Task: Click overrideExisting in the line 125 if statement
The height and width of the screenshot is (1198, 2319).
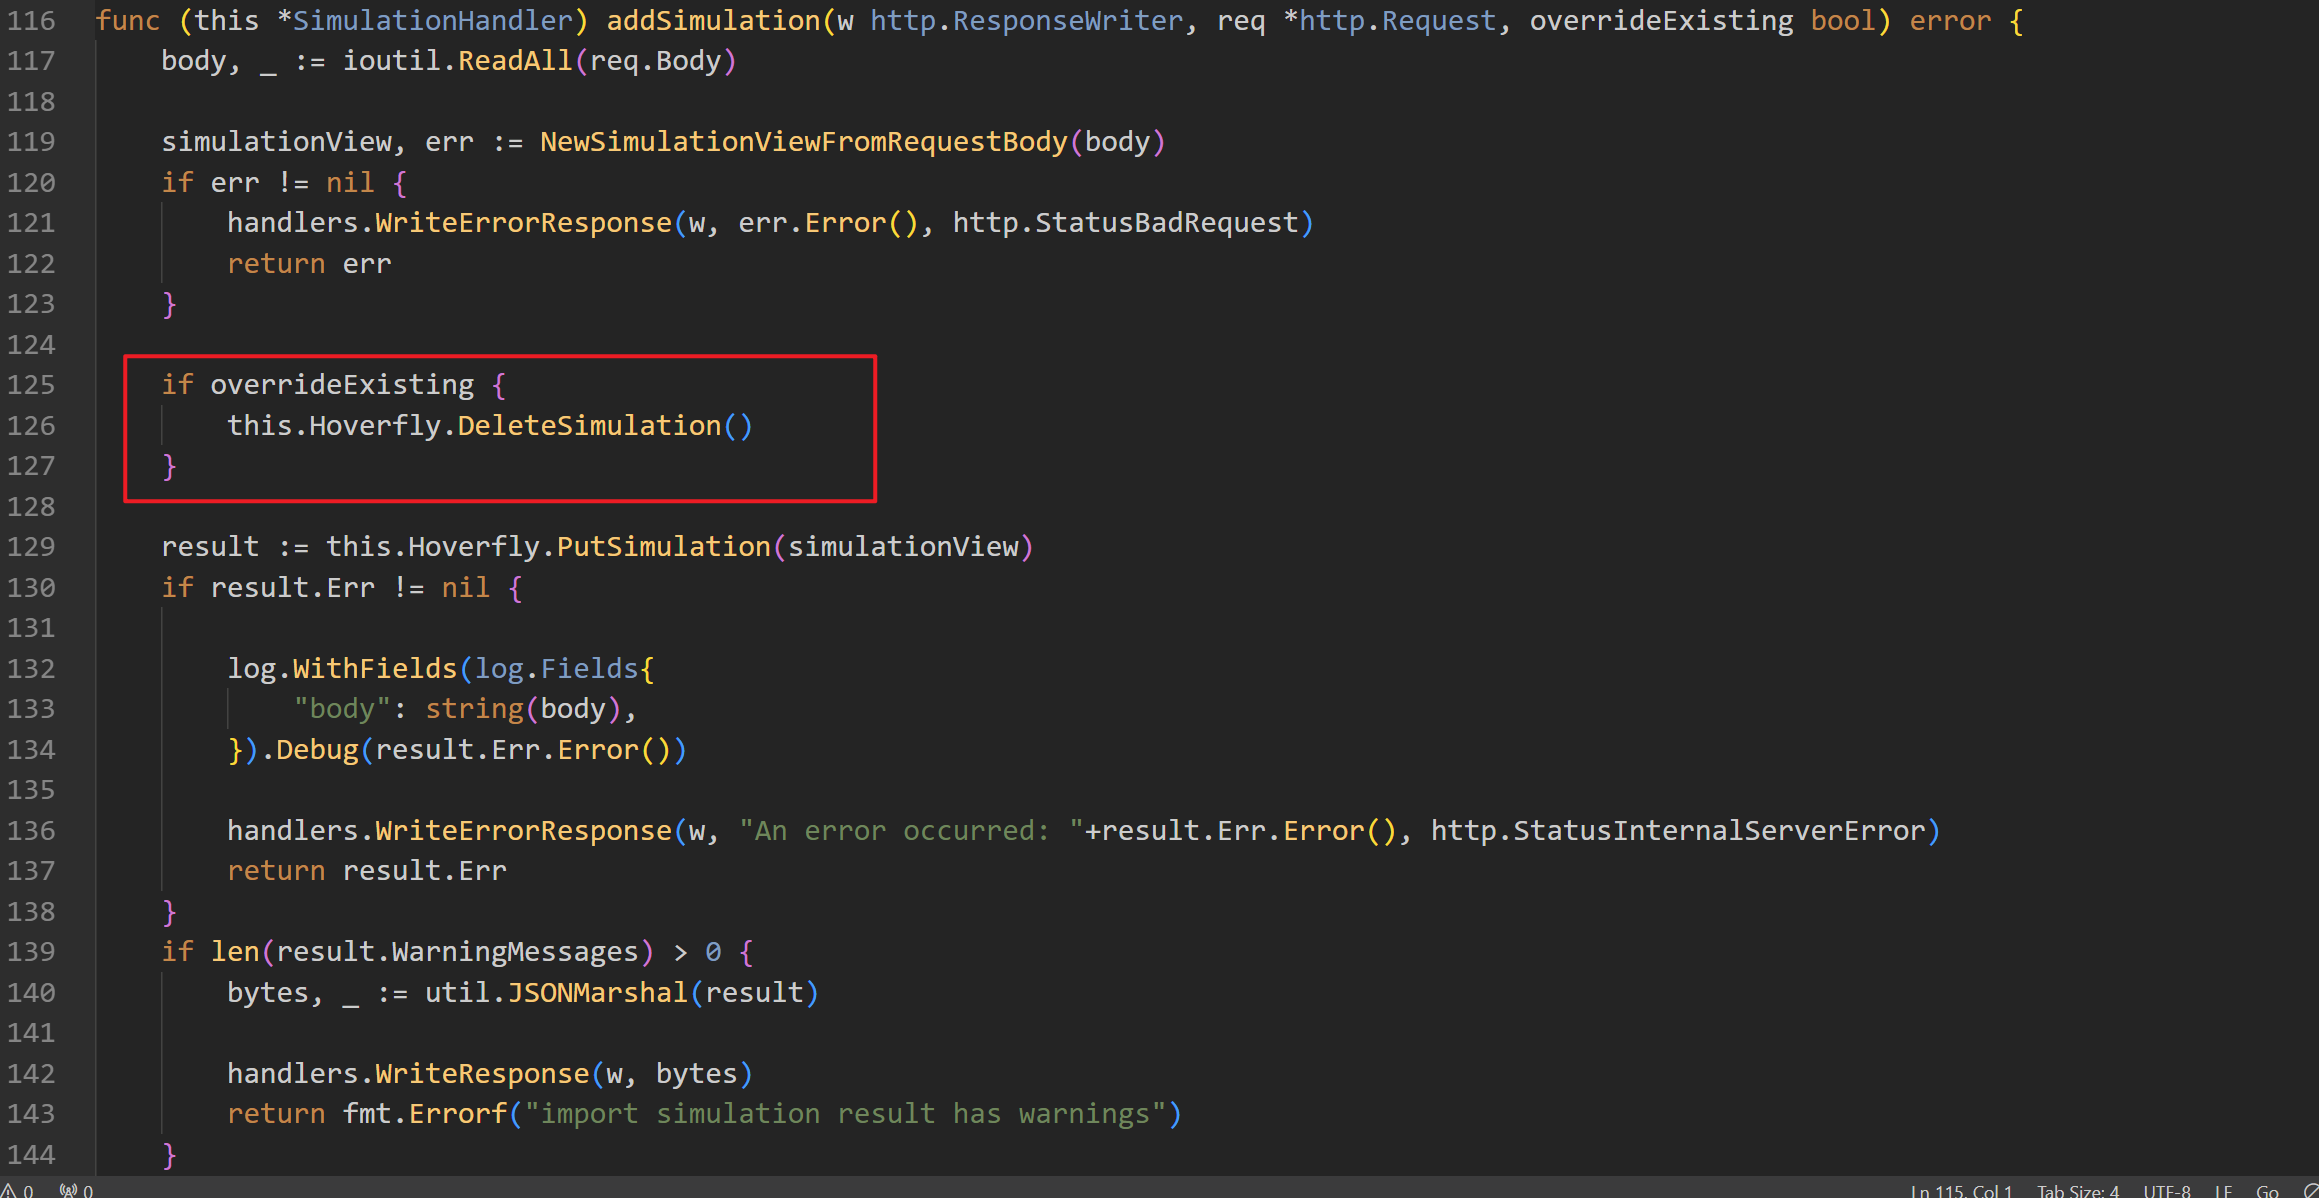Action: click(x=342, y=385)
